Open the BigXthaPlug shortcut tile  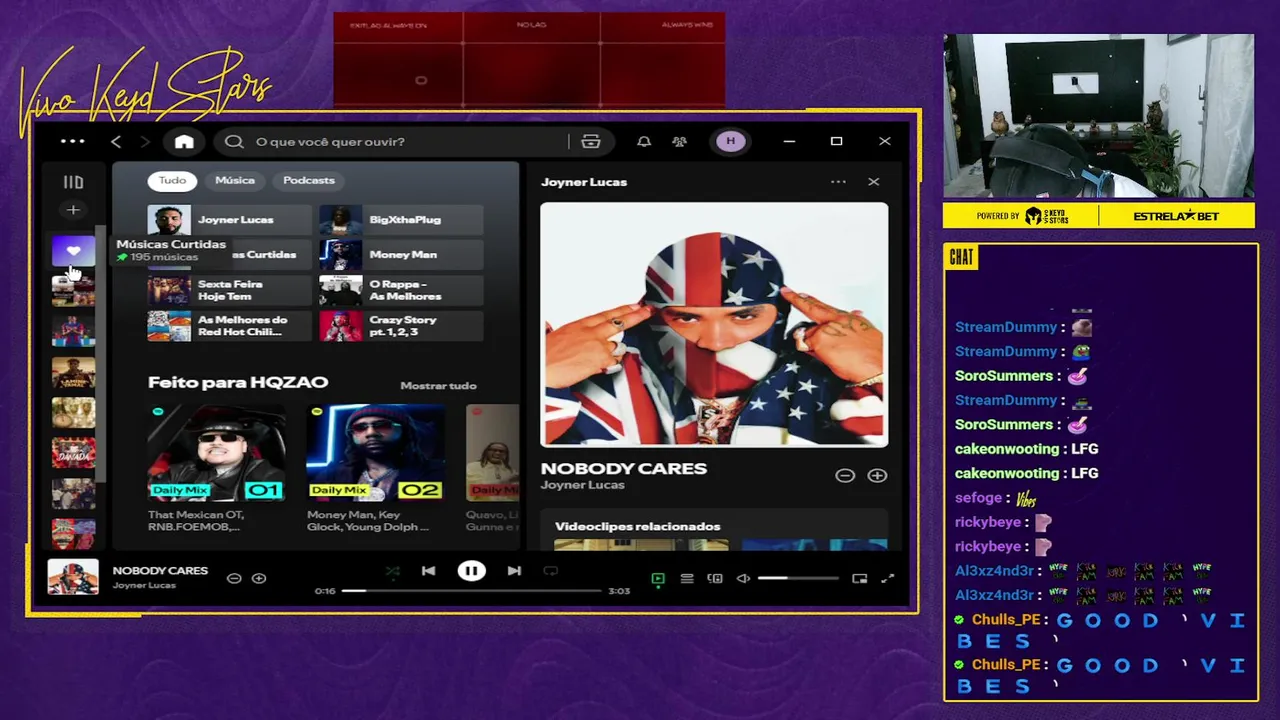pyautogui.click(x=401, y=220)
